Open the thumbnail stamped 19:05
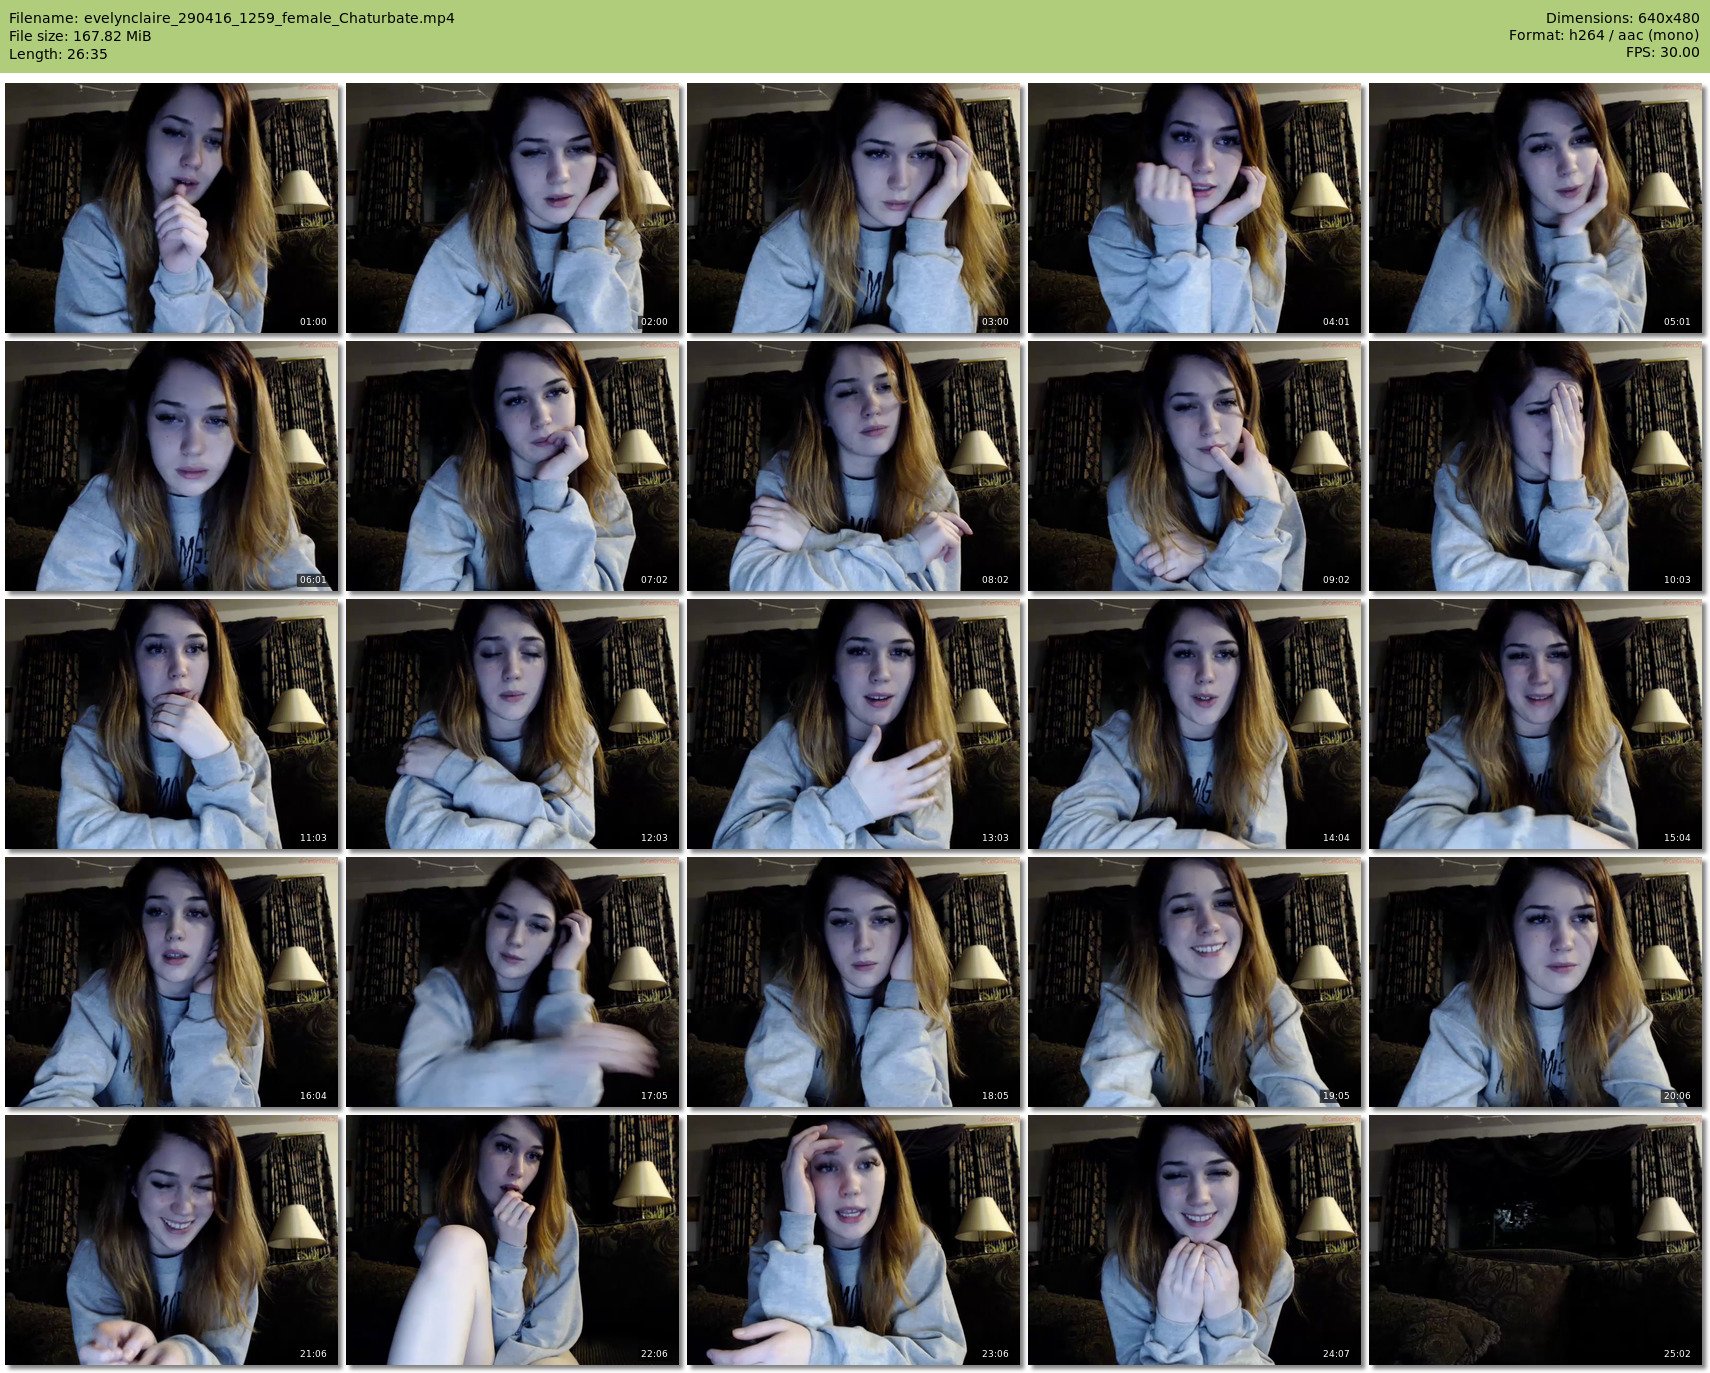The width and height of the screenshot is (1710, 1373). pos(1195,982)
